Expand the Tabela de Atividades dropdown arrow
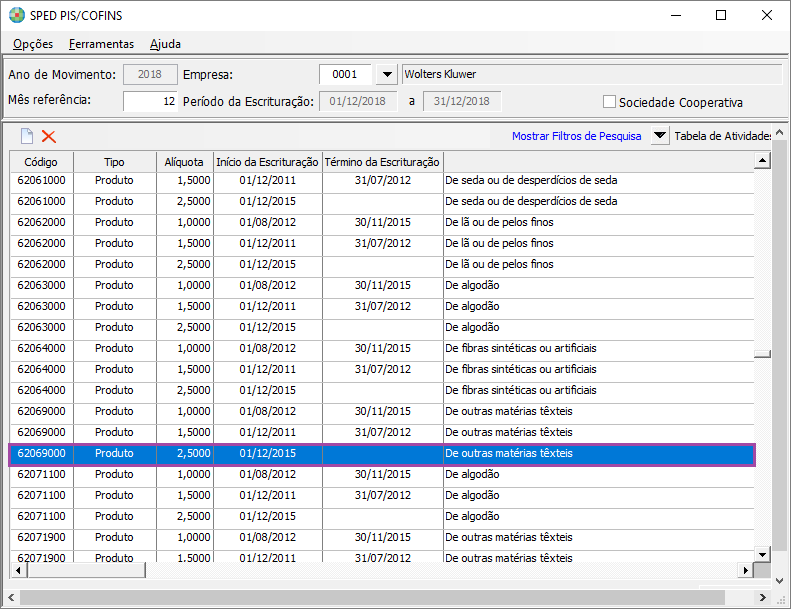This screenshot has height=609, width=791. (x=659, y=136)
